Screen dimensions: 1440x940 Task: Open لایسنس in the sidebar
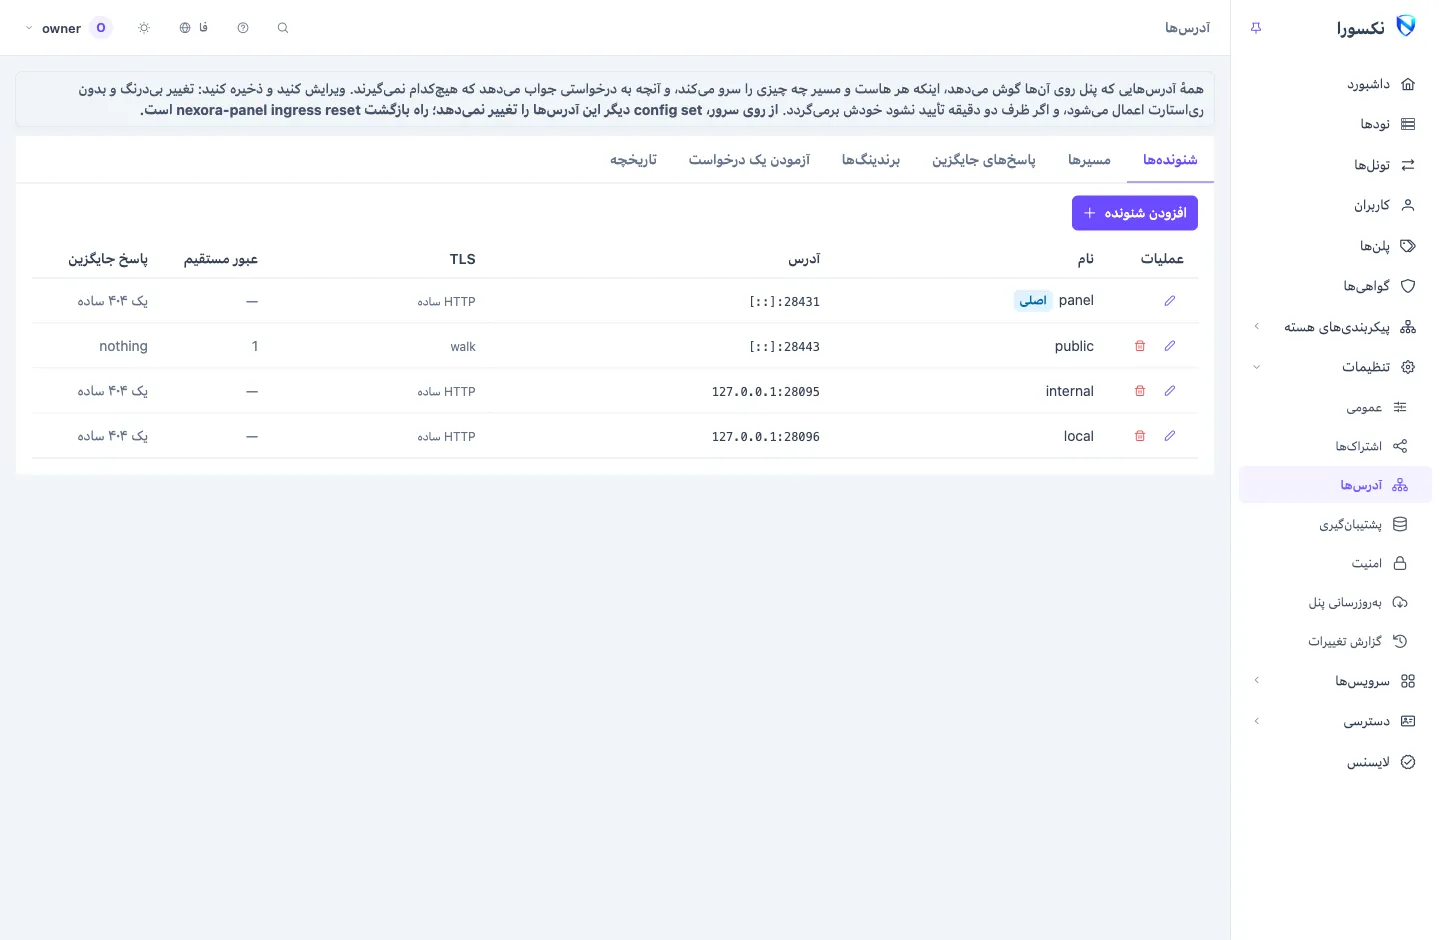click(x=1335, y=762)
